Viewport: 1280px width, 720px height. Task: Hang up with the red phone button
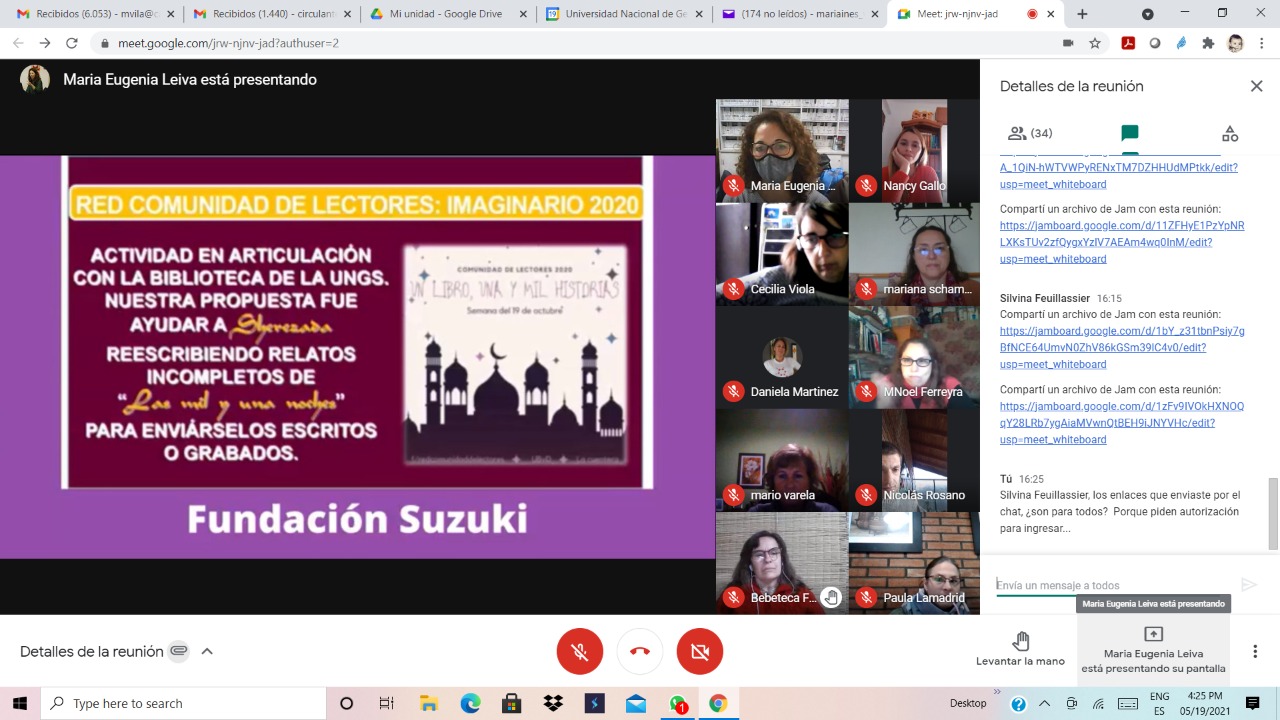pos(640,651)
